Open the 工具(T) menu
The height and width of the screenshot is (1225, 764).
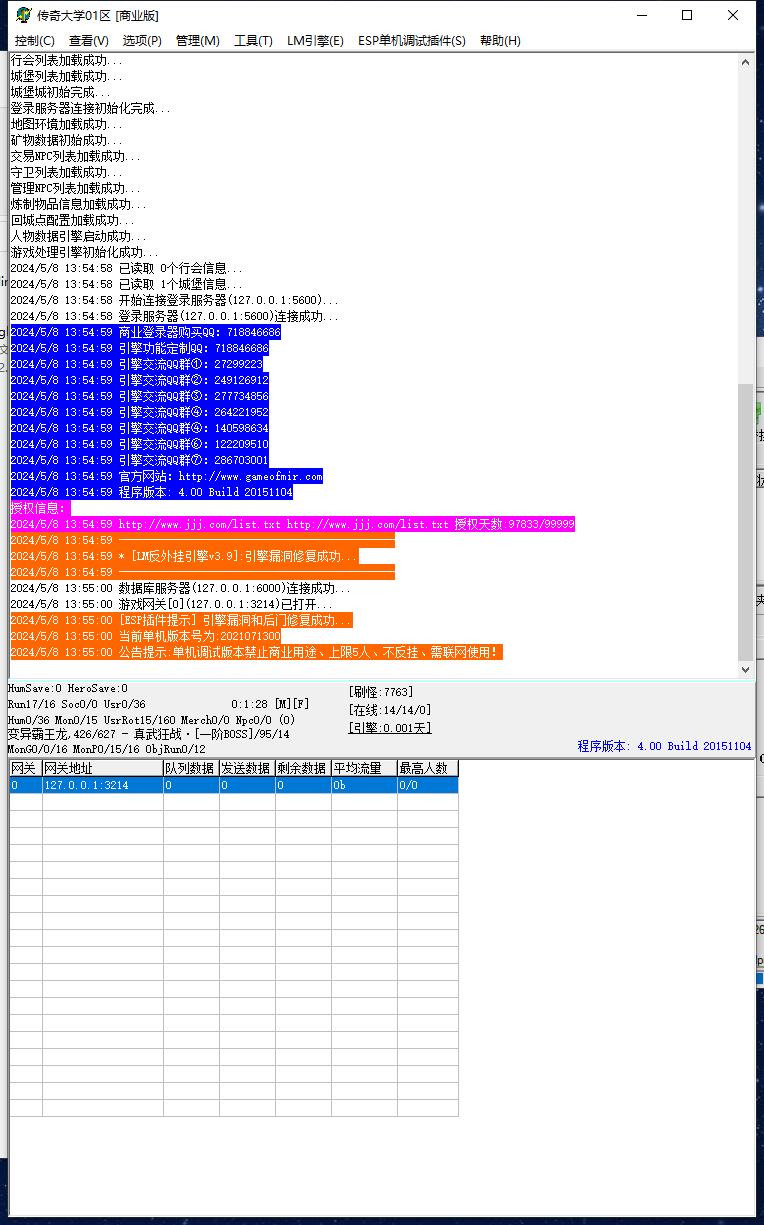tap(253, 40)
